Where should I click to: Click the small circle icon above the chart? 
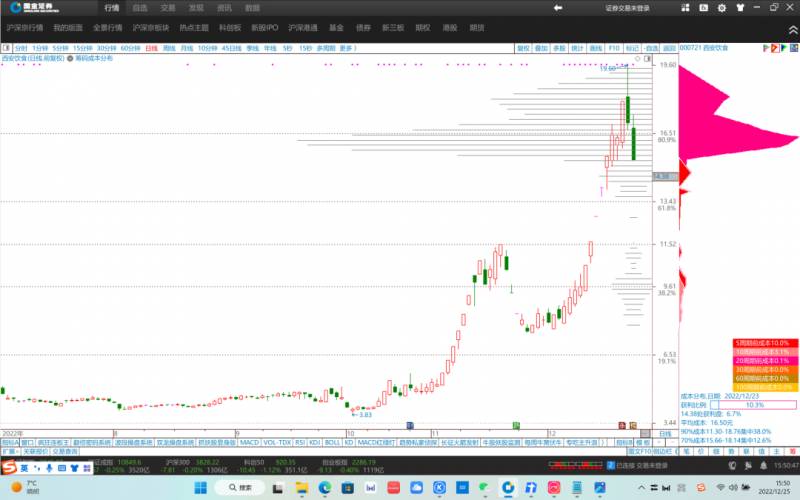[637, 59]
